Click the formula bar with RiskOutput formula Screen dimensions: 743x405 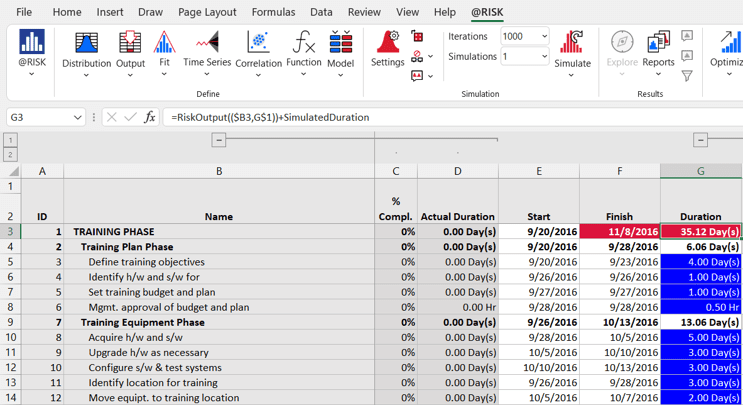tap(450, 117)
